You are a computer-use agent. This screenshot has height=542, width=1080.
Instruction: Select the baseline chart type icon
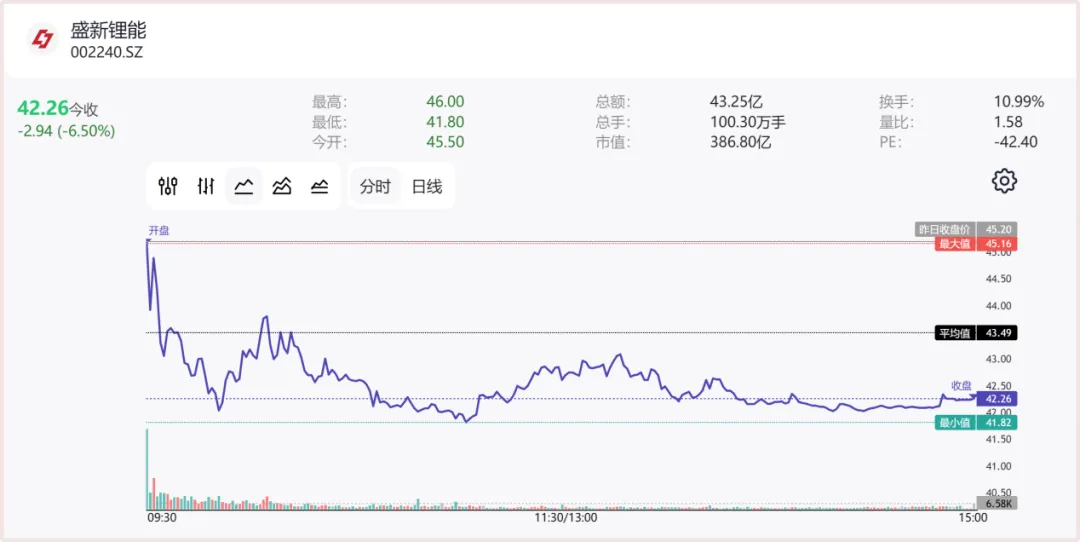pos(319,186)
